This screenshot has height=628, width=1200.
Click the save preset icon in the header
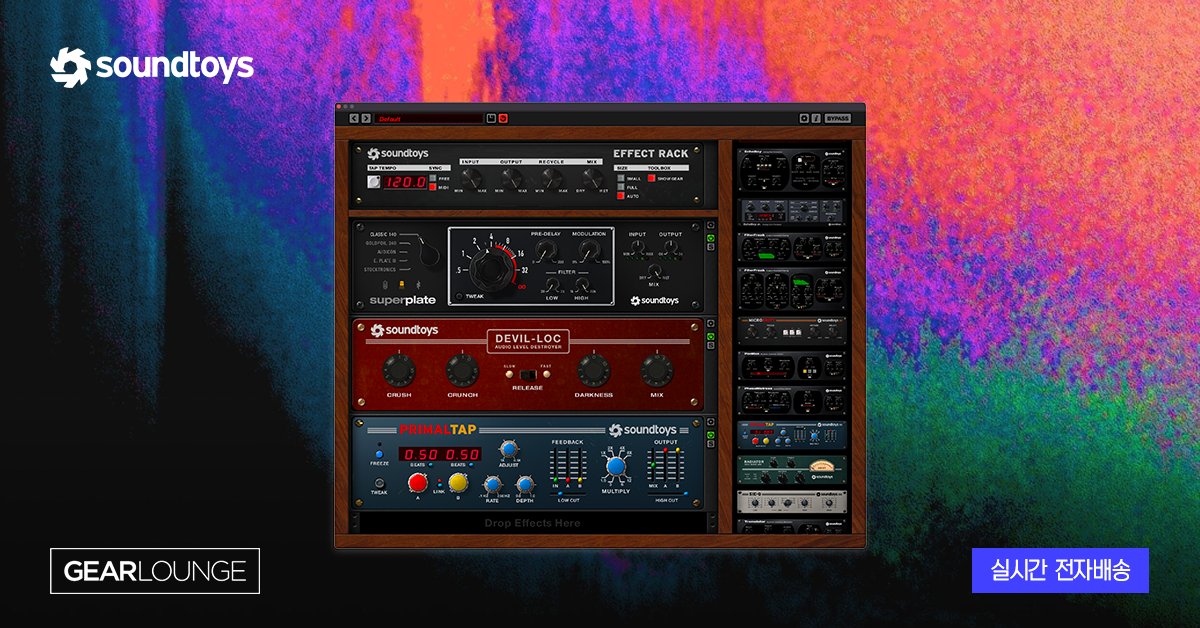point(492,119)
